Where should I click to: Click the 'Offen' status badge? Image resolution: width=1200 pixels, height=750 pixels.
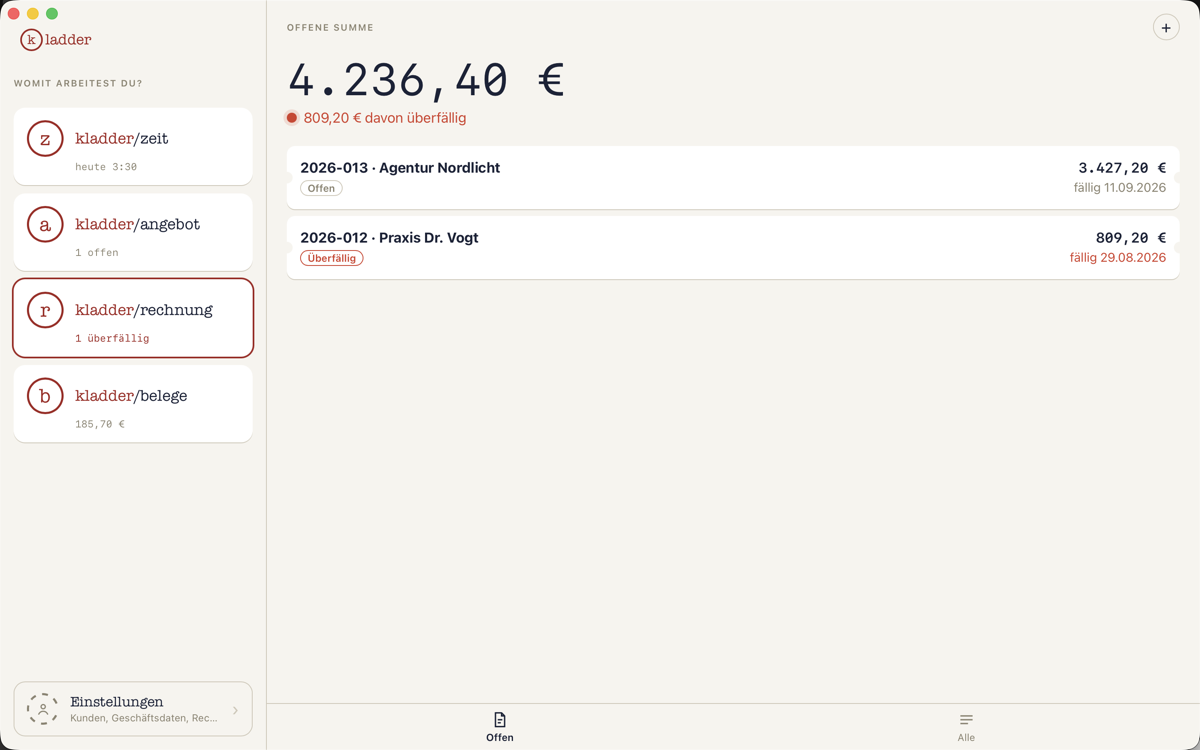point(321,188)
